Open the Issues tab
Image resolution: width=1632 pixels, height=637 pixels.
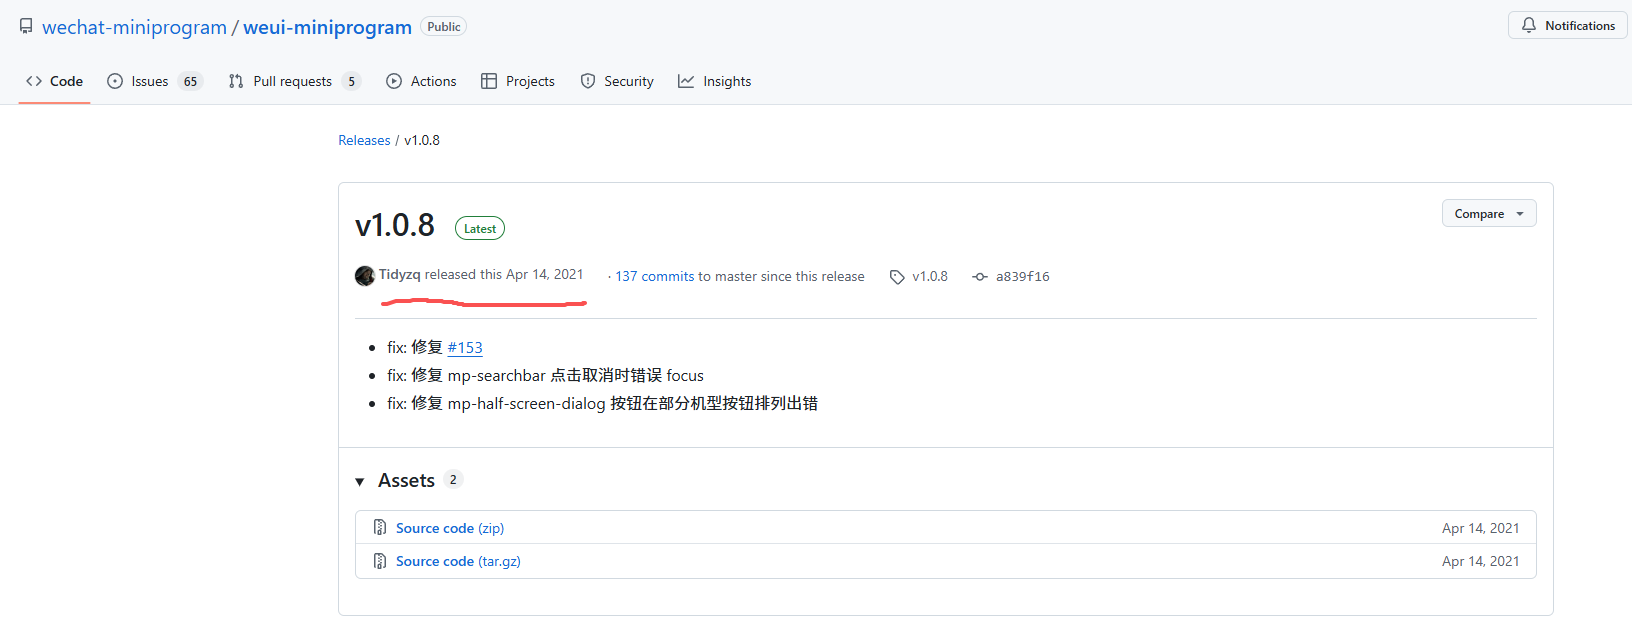click(154, 81)
